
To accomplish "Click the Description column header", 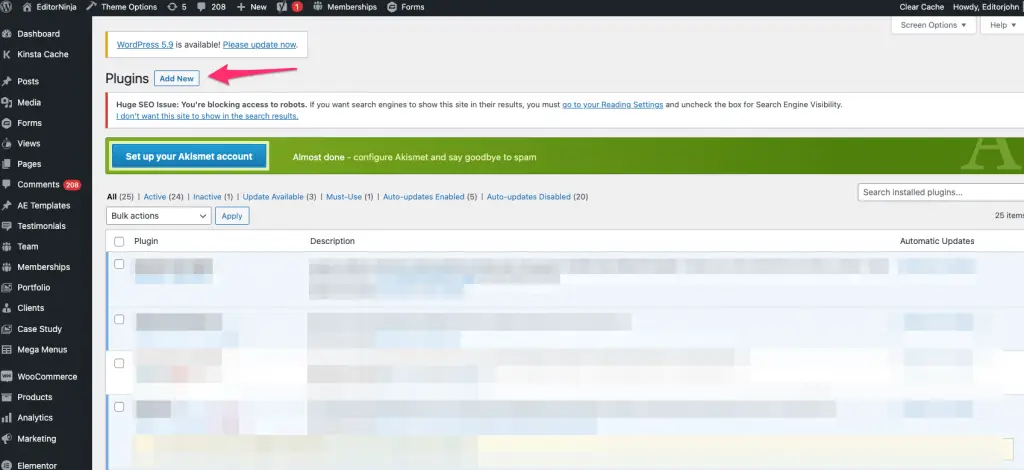I will pos(332,241).
